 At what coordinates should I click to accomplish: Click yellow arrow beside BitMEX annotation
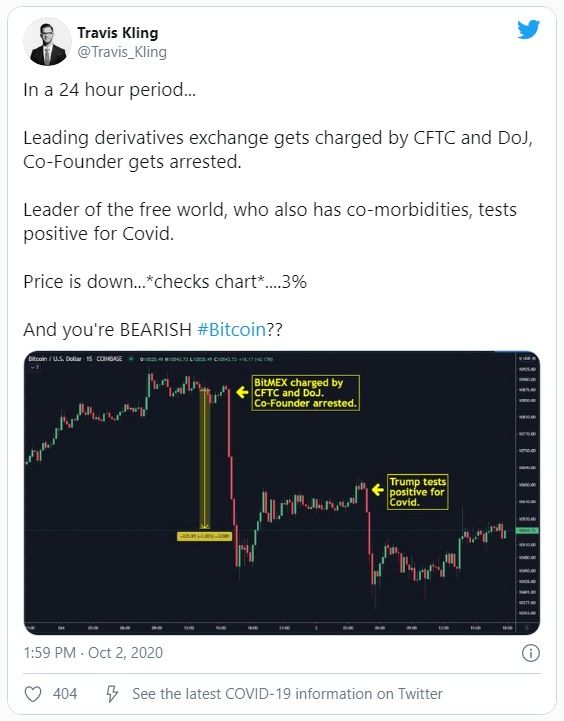(242, 392)
